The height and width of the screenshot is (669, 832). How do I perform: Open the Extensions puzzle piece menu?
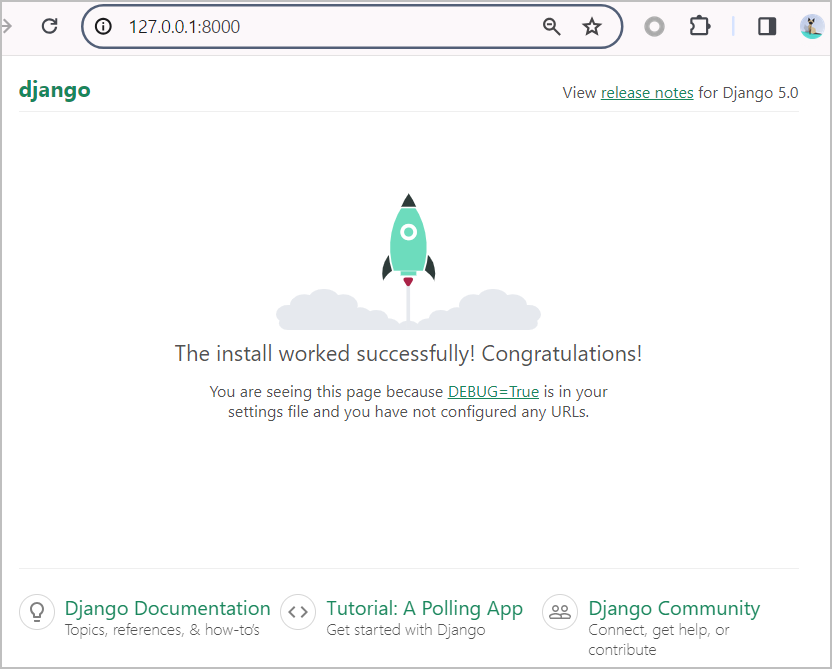click(x=700, y=26)
